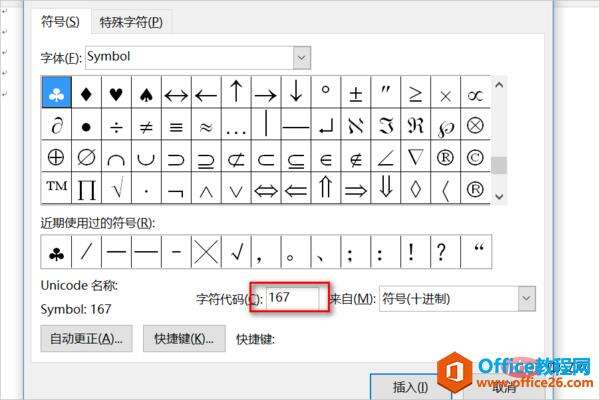Select the recently used crossed box symbol
Screen dimensions: 600x400
pyautogui.click(x=206, y=252)
